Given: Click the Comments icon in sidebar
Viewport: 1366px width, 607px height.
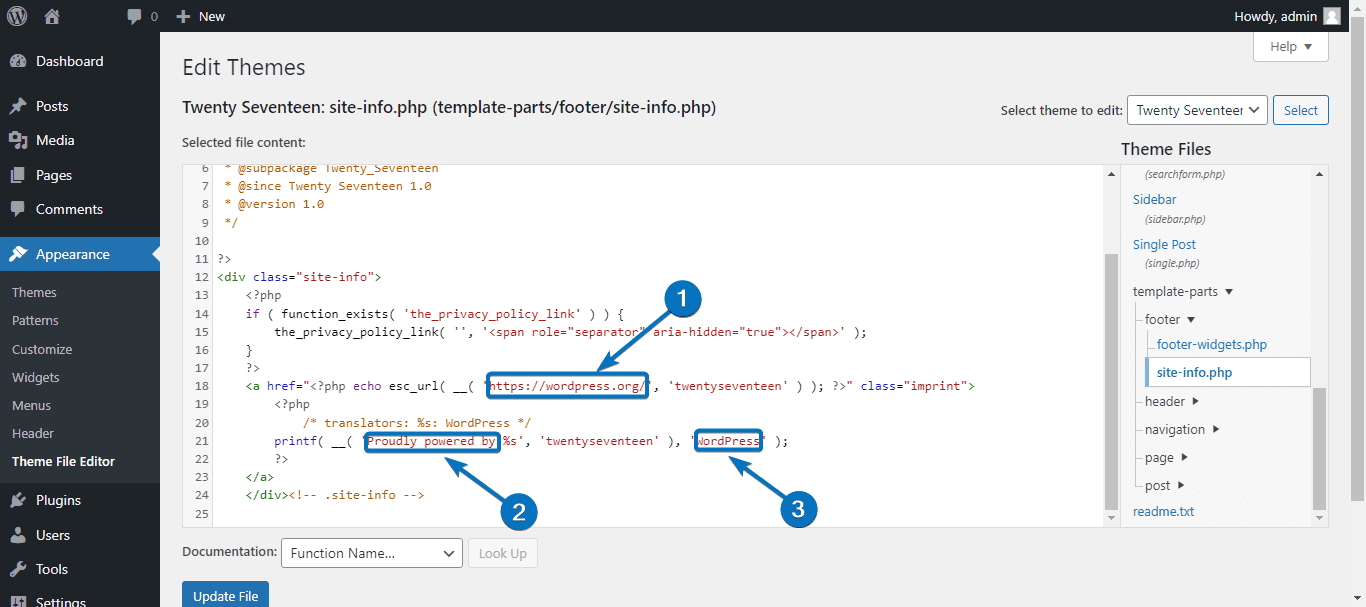Looking at the screenshot, I should click(18, 209).
